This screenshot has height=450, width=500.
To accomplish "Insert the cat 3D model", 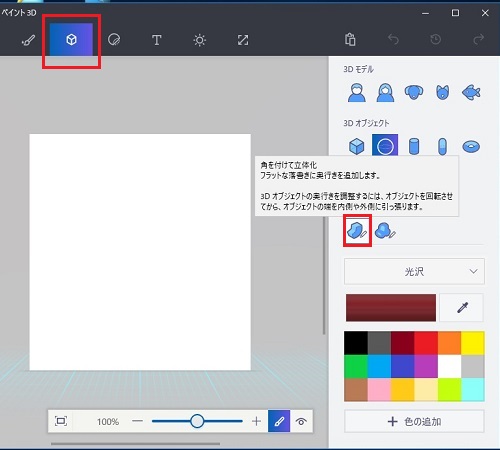I will pyautogui.click(x=442, y=92).
